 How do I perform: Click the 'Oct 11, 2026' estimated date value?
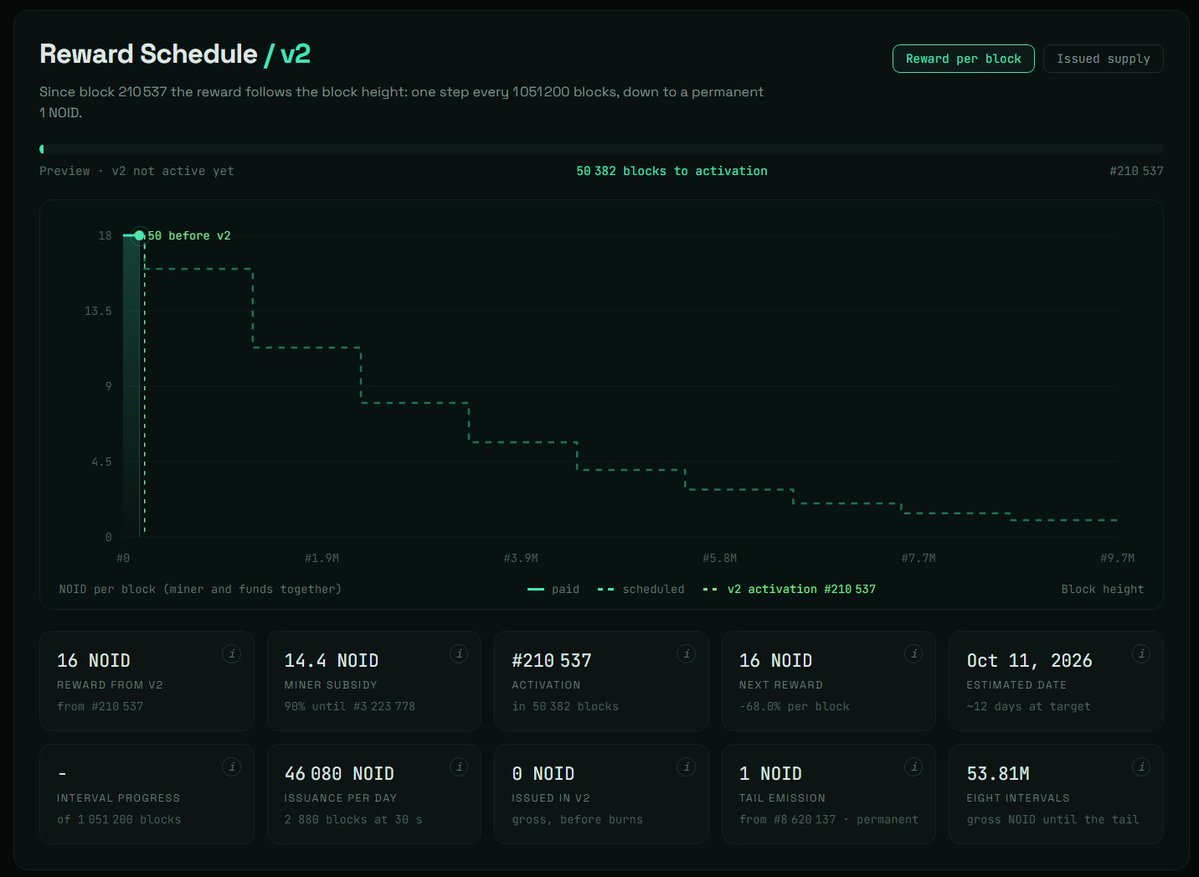[x=1029, y=661]
